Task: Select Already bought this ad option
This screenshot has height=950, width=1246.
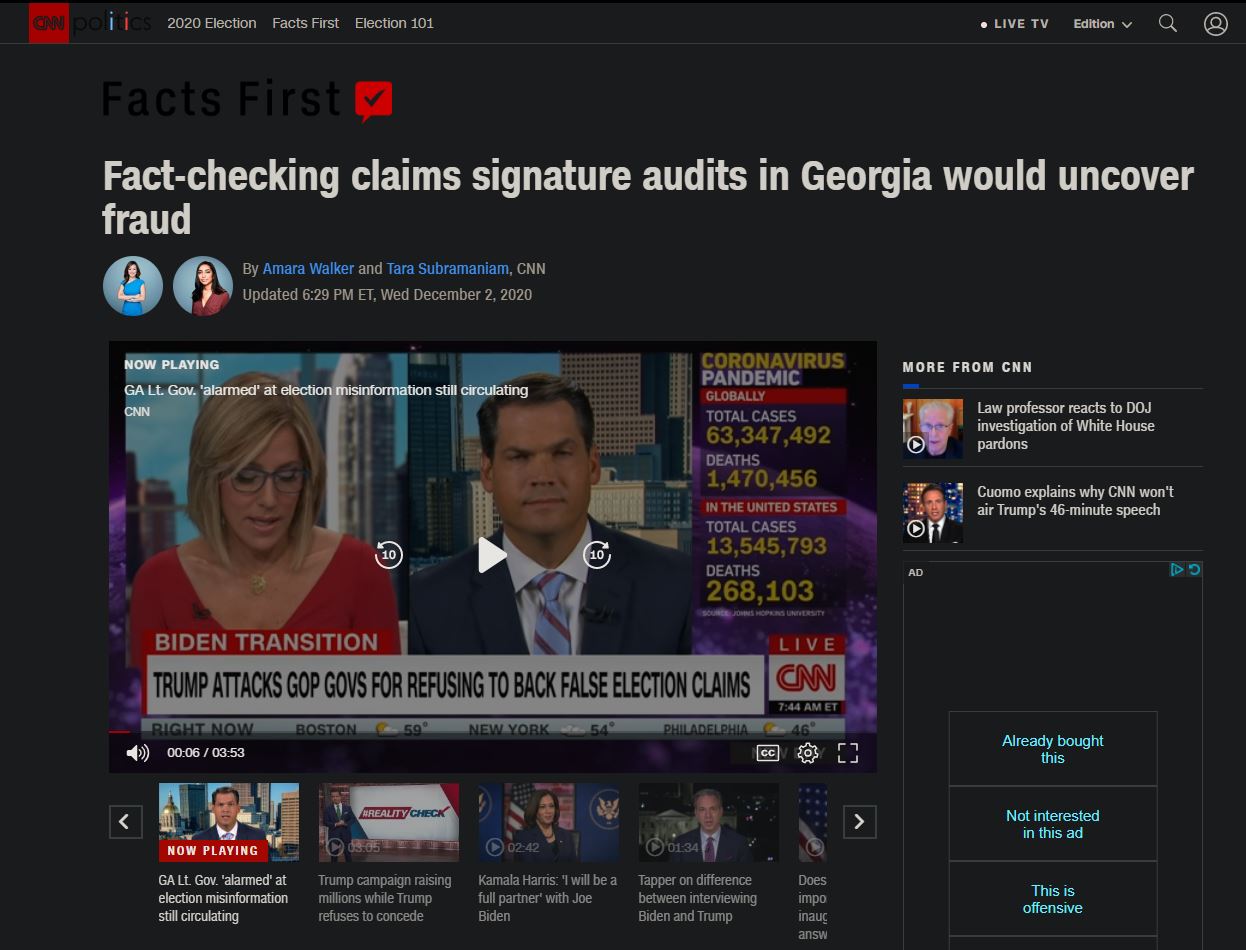Action: 1053,749
